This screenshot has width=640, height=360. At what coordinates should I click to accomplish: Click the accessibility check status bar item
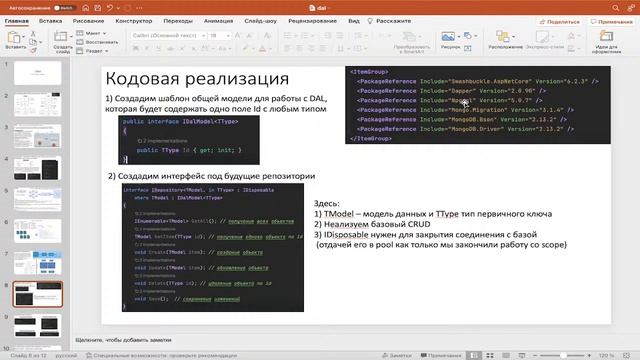tap(161, 356)
